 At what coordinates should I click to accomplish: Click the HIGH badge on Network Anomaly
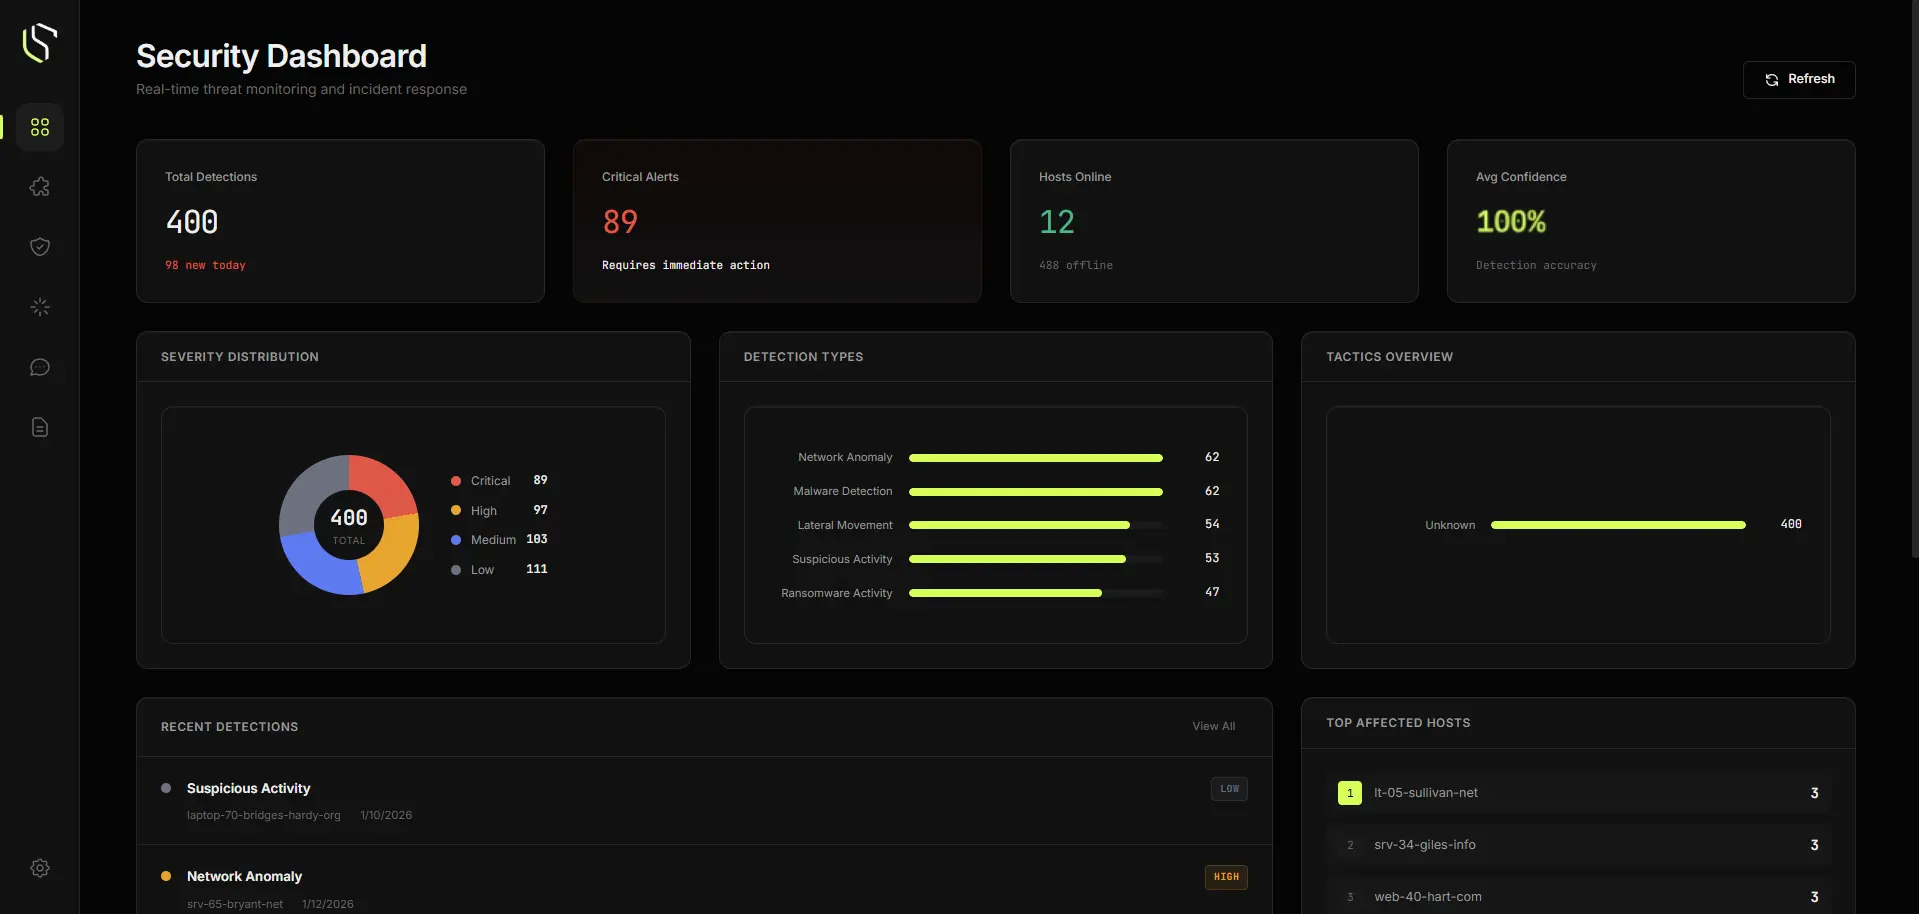(1226, 877)
